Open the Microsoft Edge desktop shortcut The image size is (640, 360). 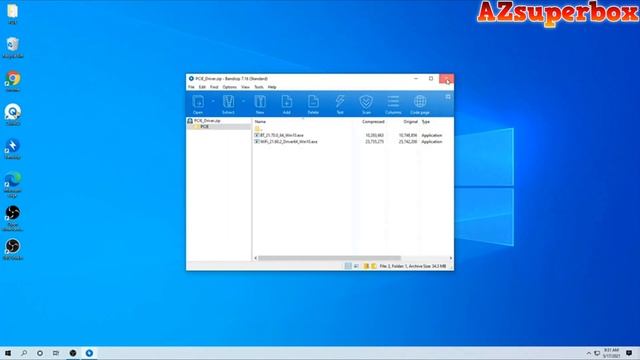click(x=13, y=184)
